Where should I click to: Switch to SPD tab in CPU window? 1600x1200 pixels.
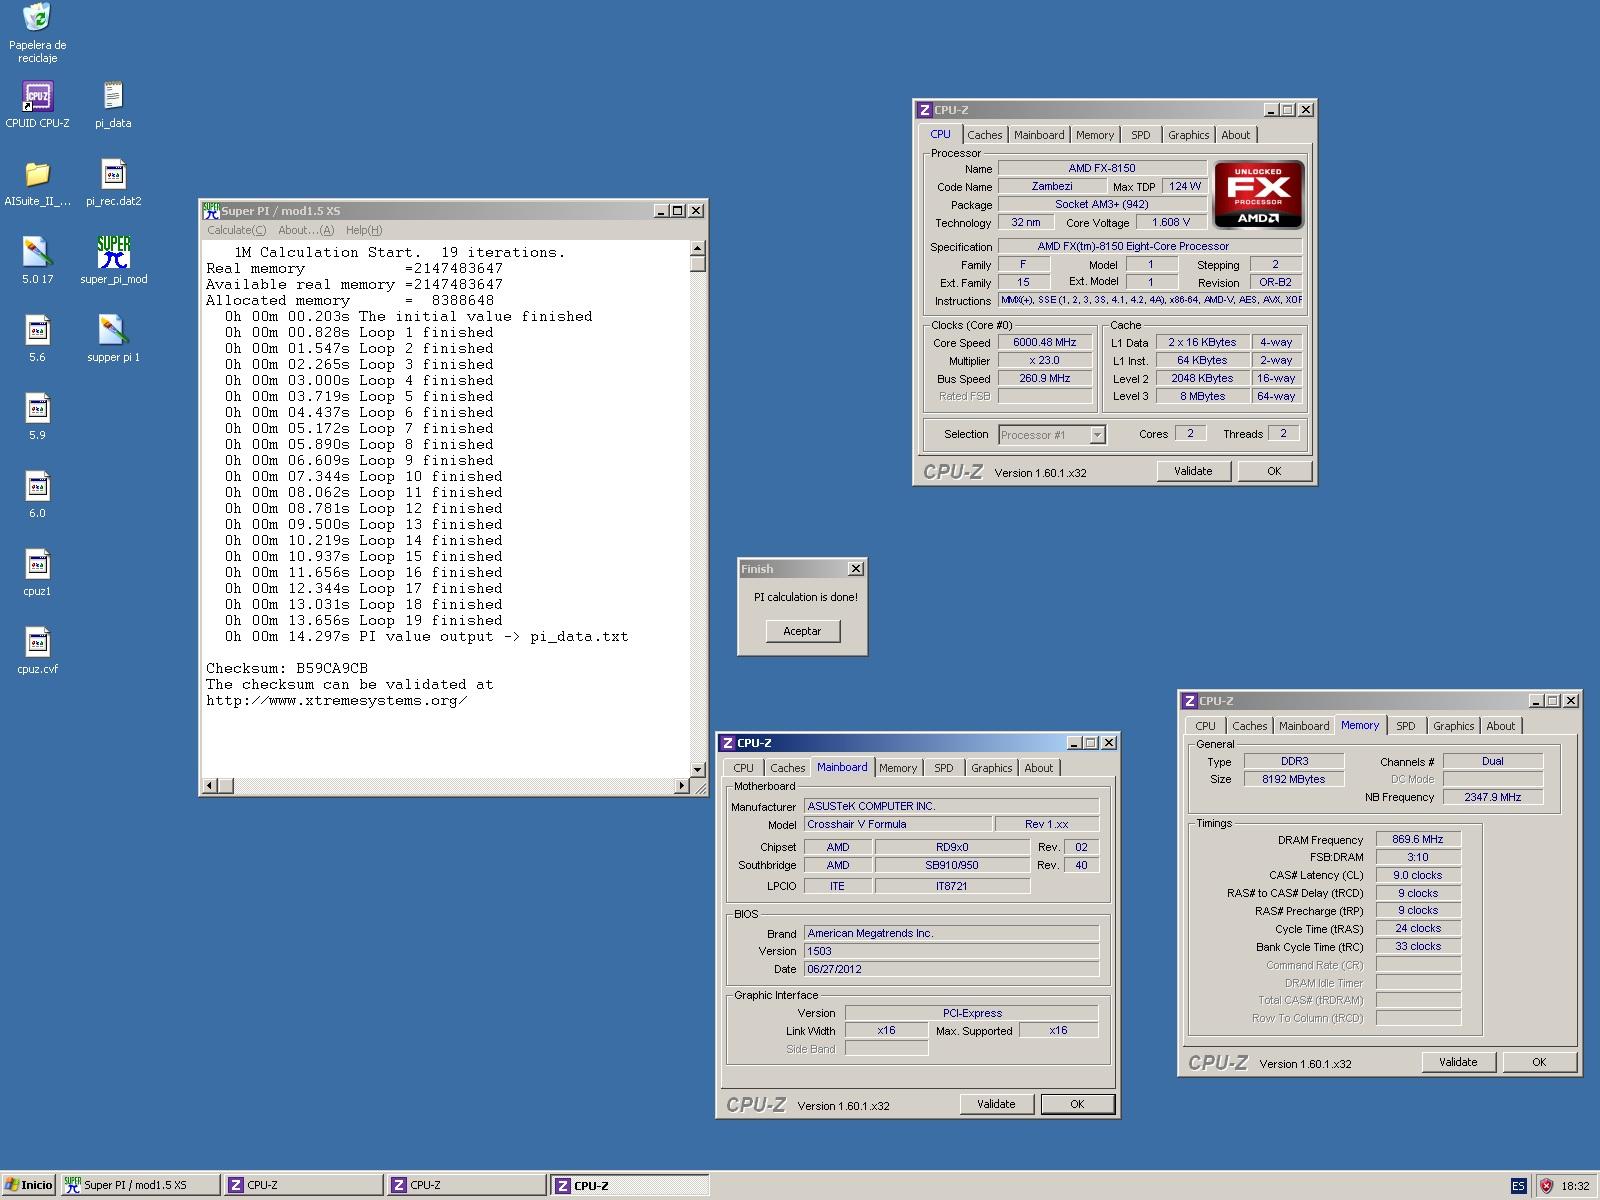pos(1141,135)
